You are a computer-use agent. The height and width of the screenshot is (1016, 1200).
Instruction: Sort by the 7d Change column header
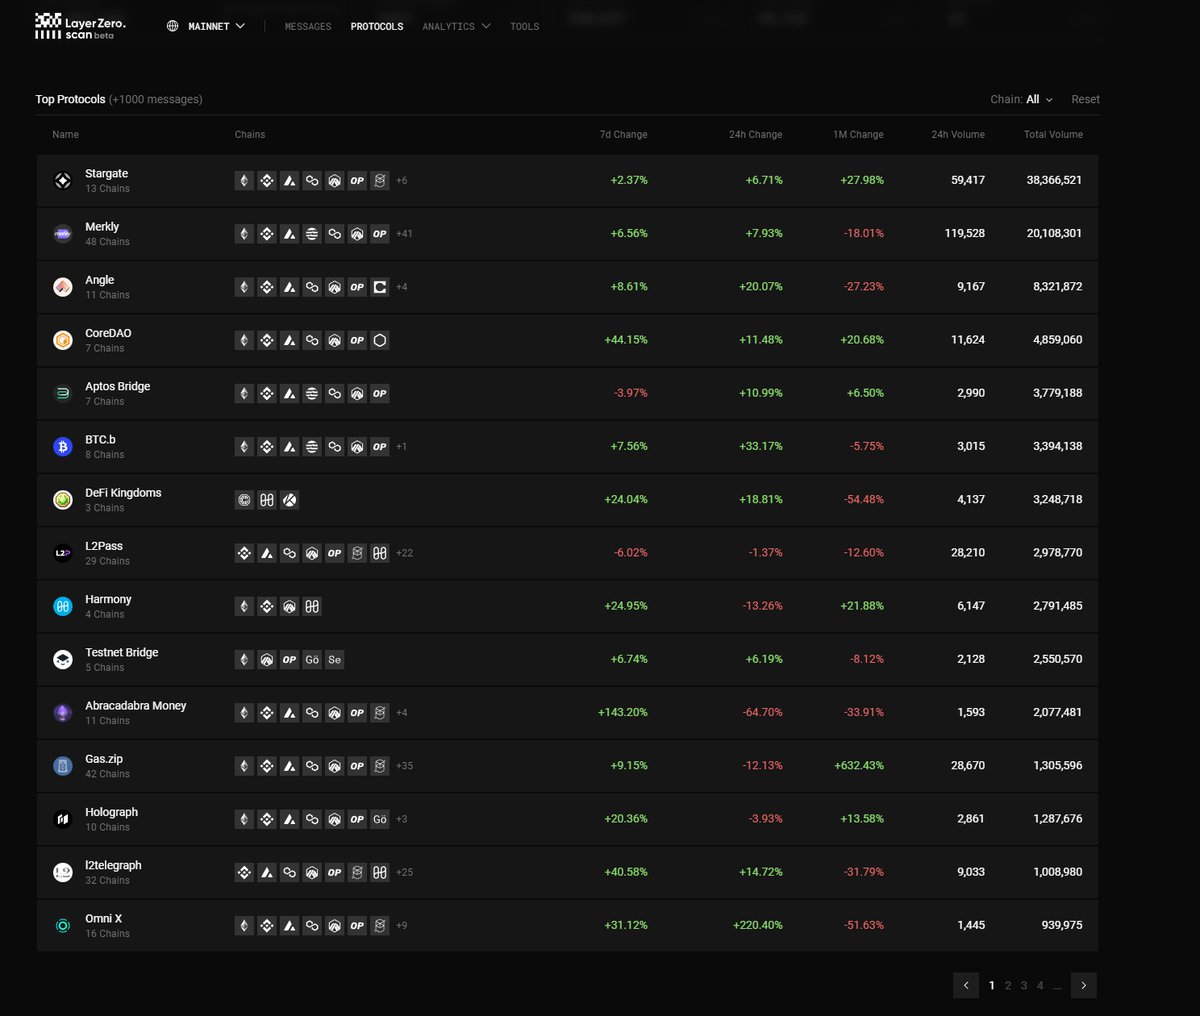tap(623, 134)
